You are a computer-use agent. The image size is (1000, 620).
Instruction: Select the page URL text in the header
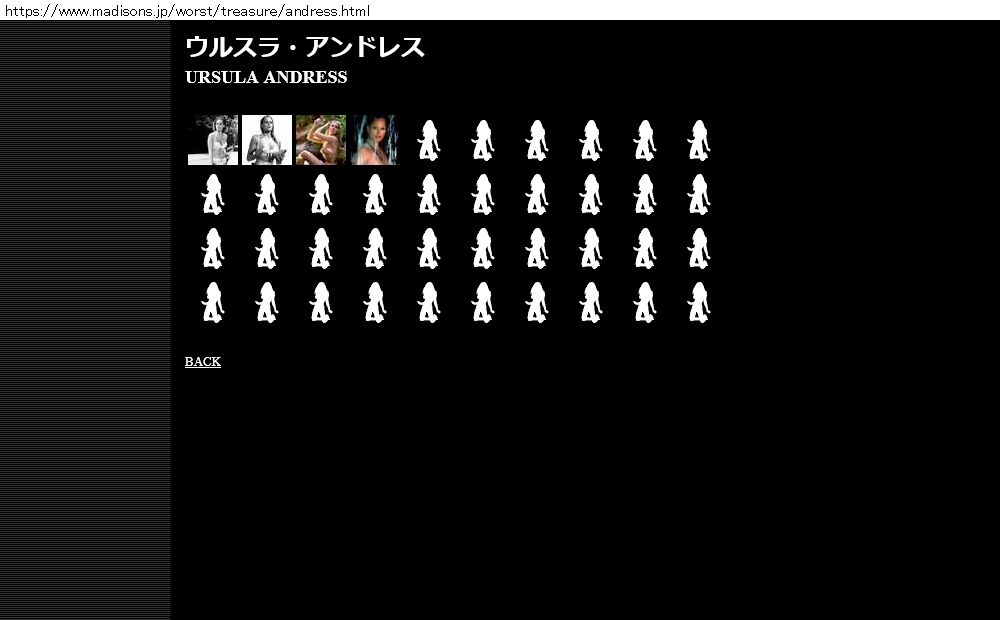[x=188, y=11]
